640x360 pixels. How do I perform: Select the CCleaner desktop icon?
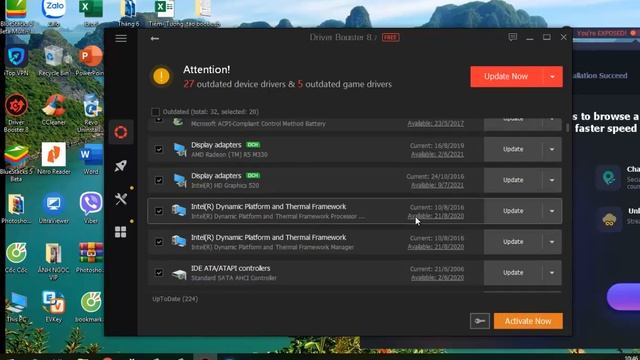tap(53, 110)
